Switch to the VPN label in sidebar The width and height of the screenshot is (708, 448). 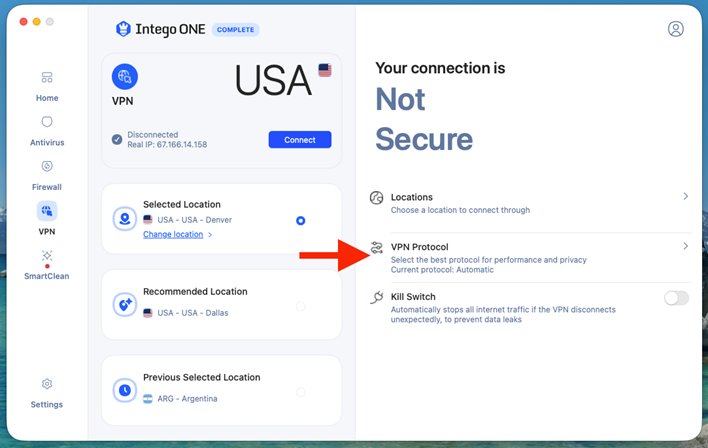47,232
